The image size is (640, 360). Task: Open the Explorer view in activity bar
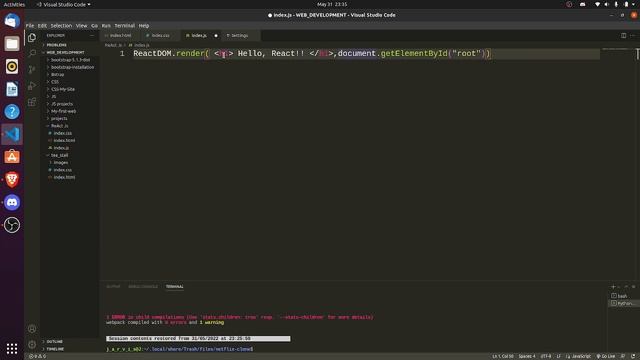tap(32, 38)
